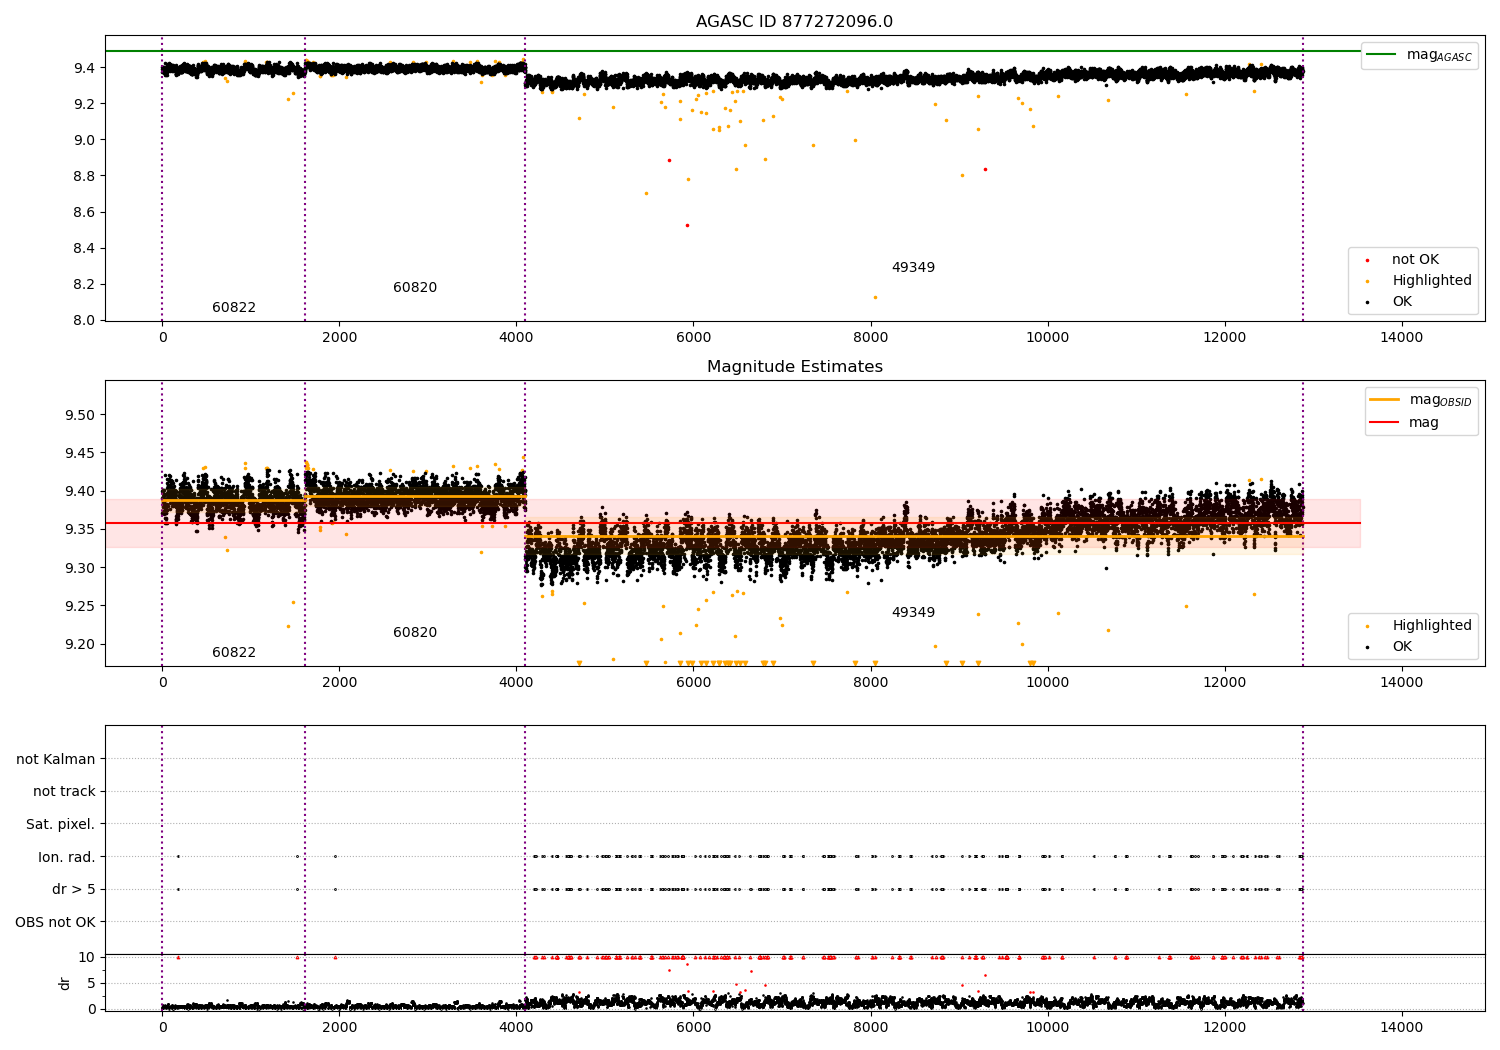Click the red not-OK point near 8.5 magnitude
This screenshot has height=1050, width=1500.
point(687,225)
